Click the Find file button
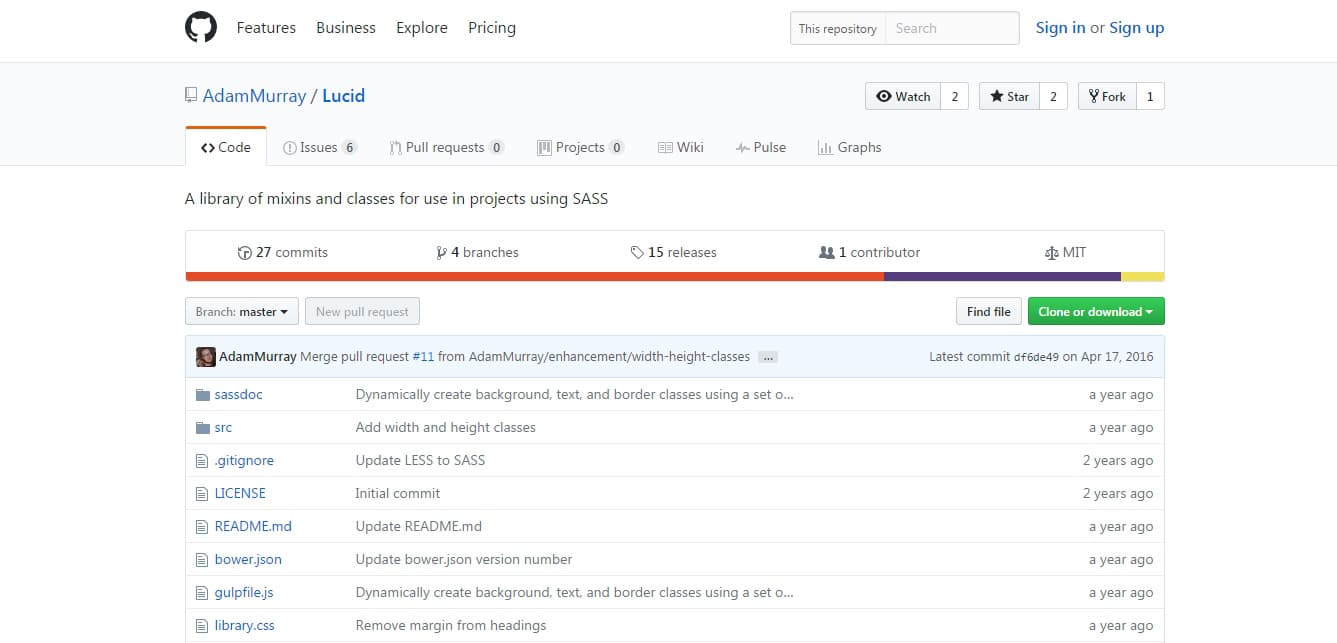This screenshot has width=1337, height=643. 989,312
